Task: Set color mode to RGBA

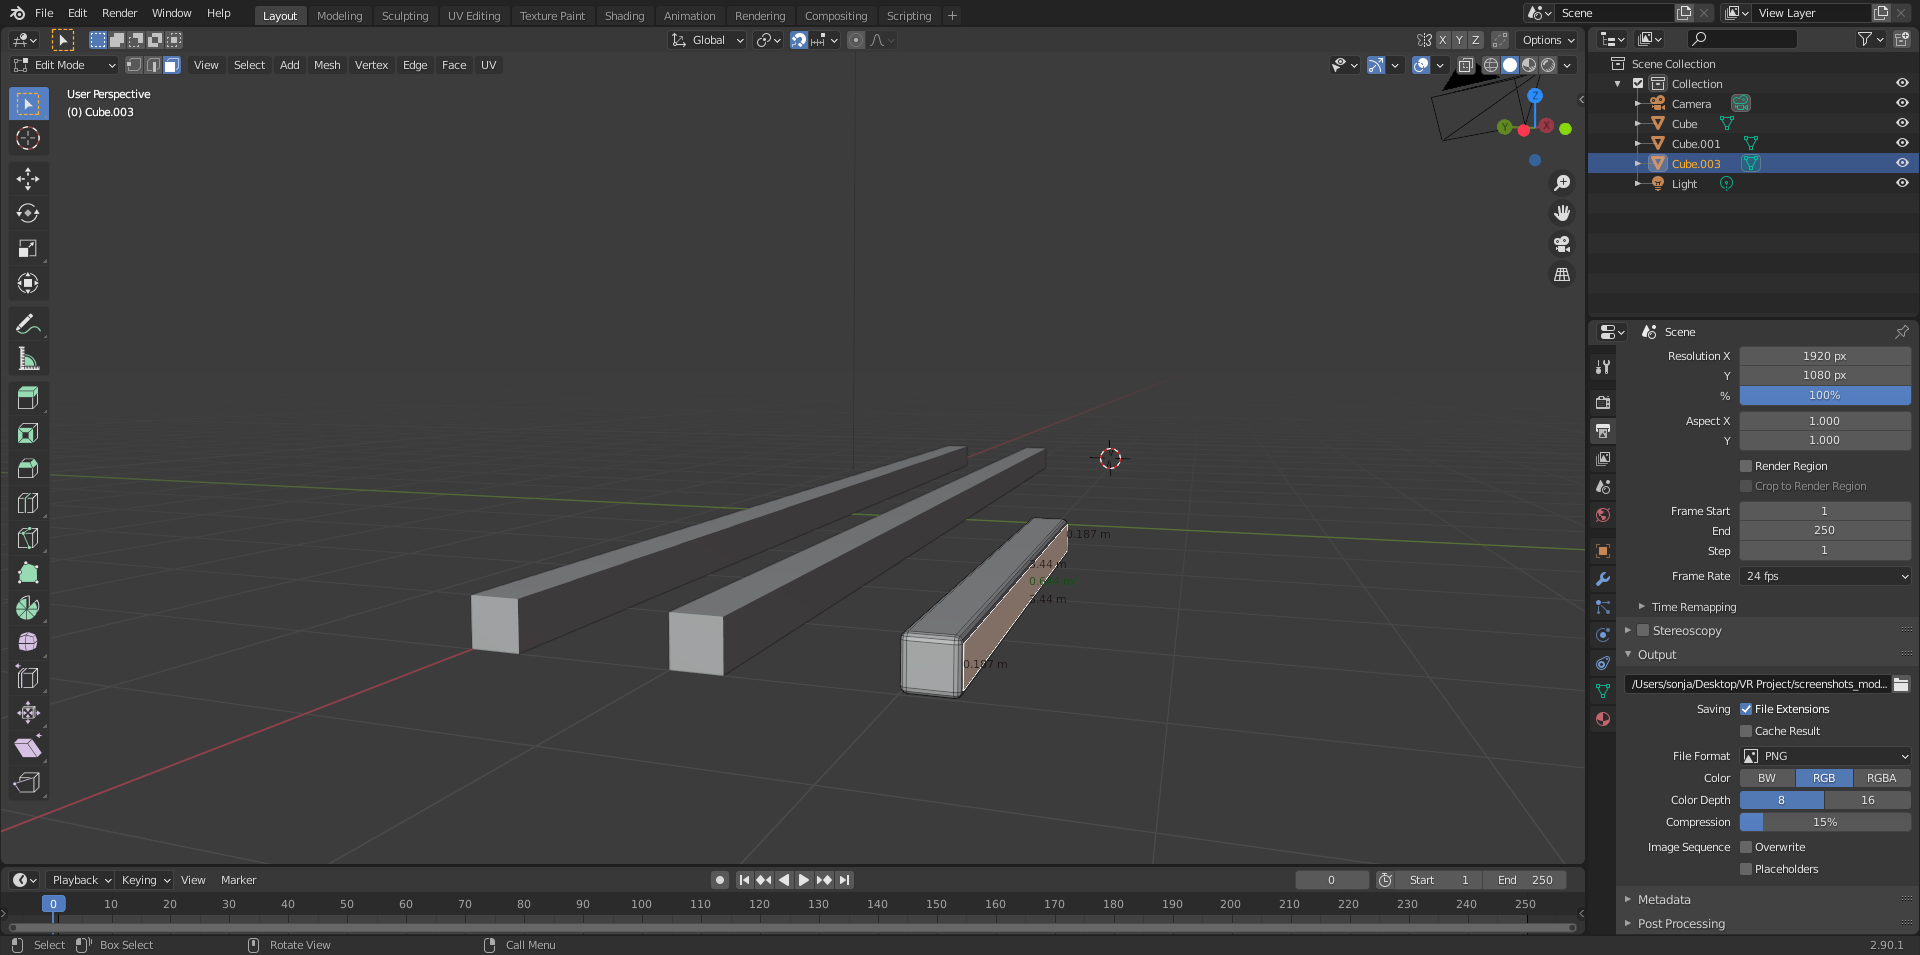Action: click(x=1881, y=778)
